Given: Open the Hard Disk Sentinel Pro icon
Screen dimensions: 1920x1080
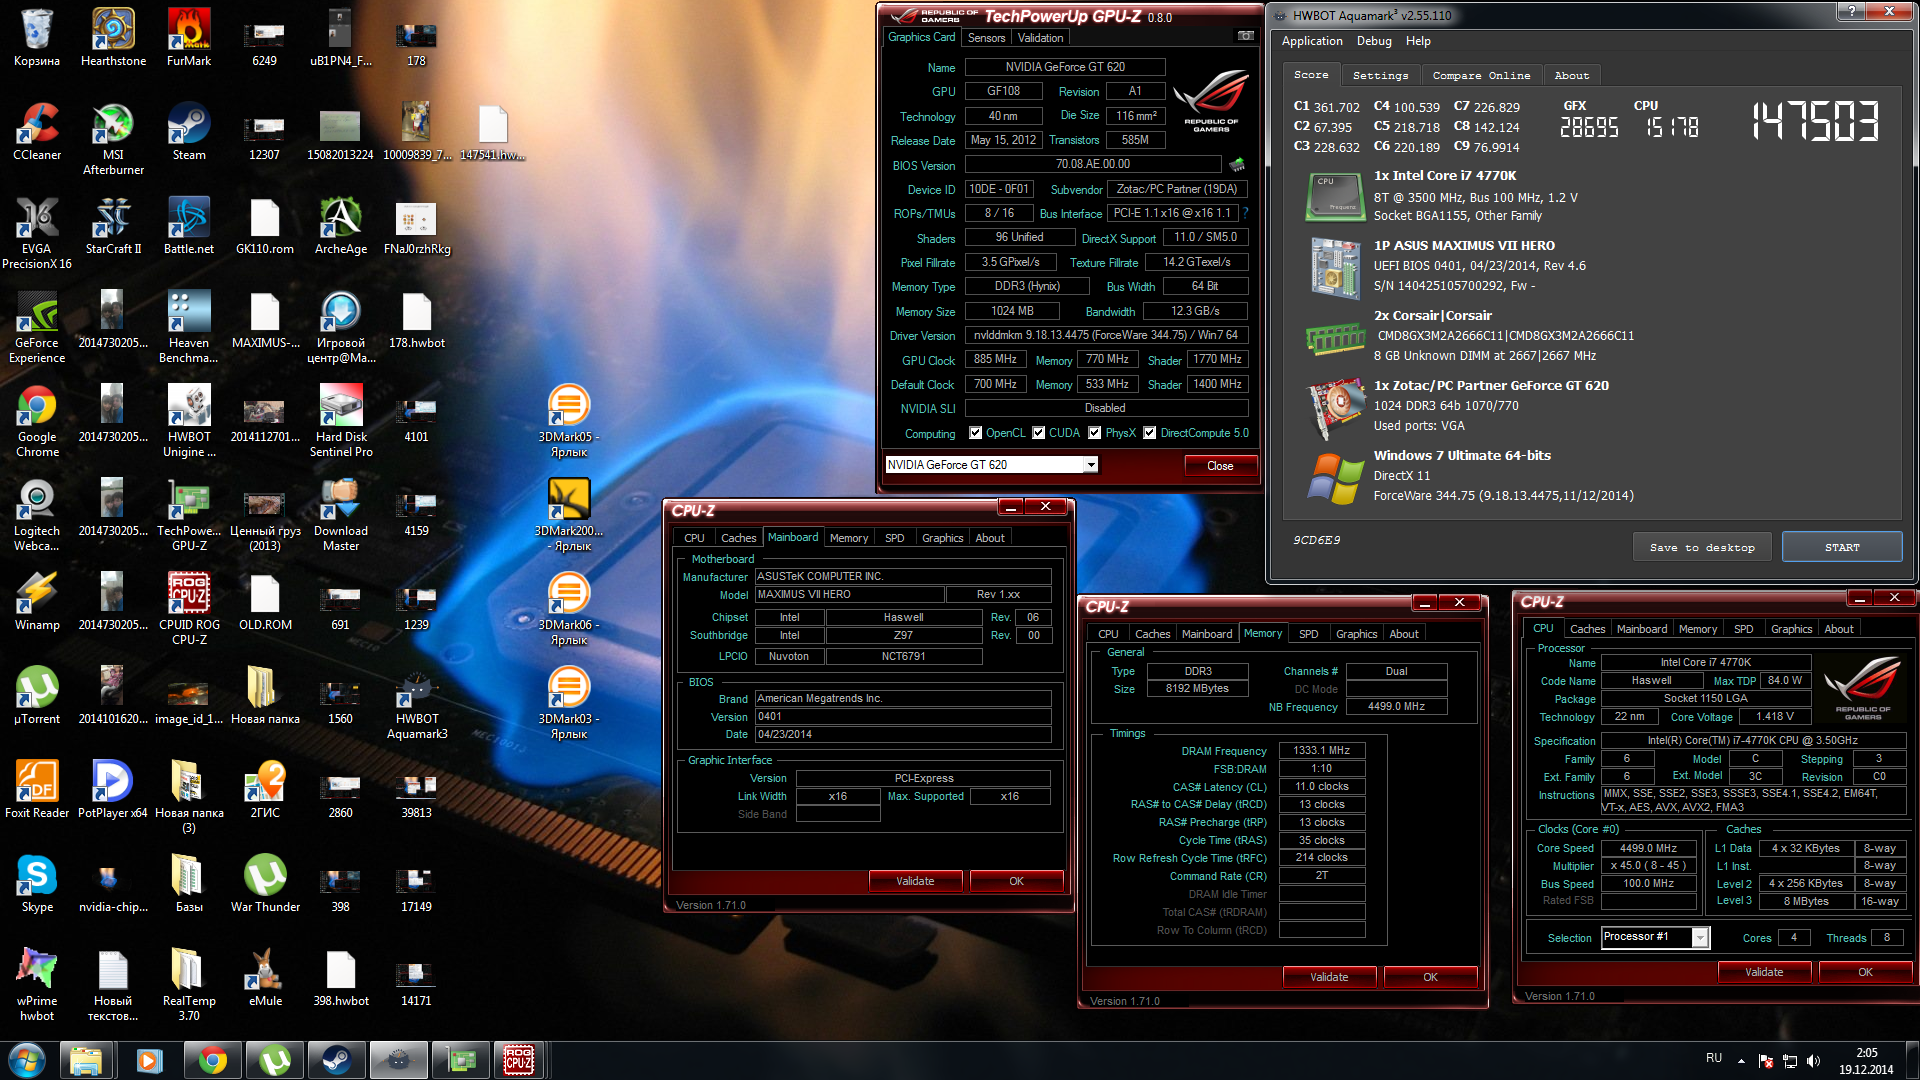Looking at the screenshot, I should tap(341, 421).
